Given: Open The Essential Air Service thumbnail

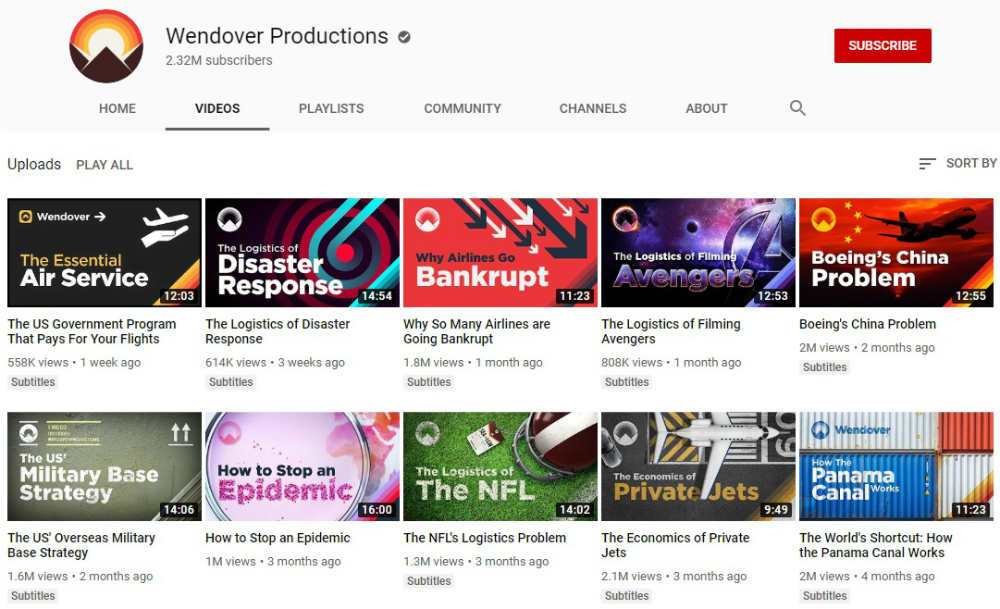Looking at the screenshot, I should [104, 252].
